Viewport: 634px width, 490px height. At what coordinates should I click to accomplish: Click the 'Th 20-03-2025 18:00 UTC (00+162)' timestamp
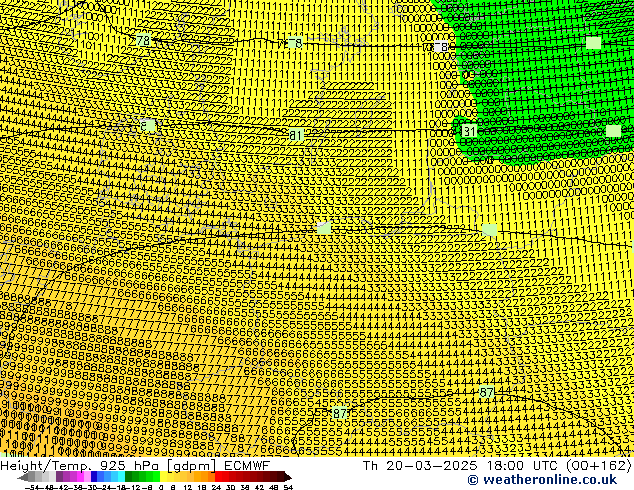(x=497, y=466)
